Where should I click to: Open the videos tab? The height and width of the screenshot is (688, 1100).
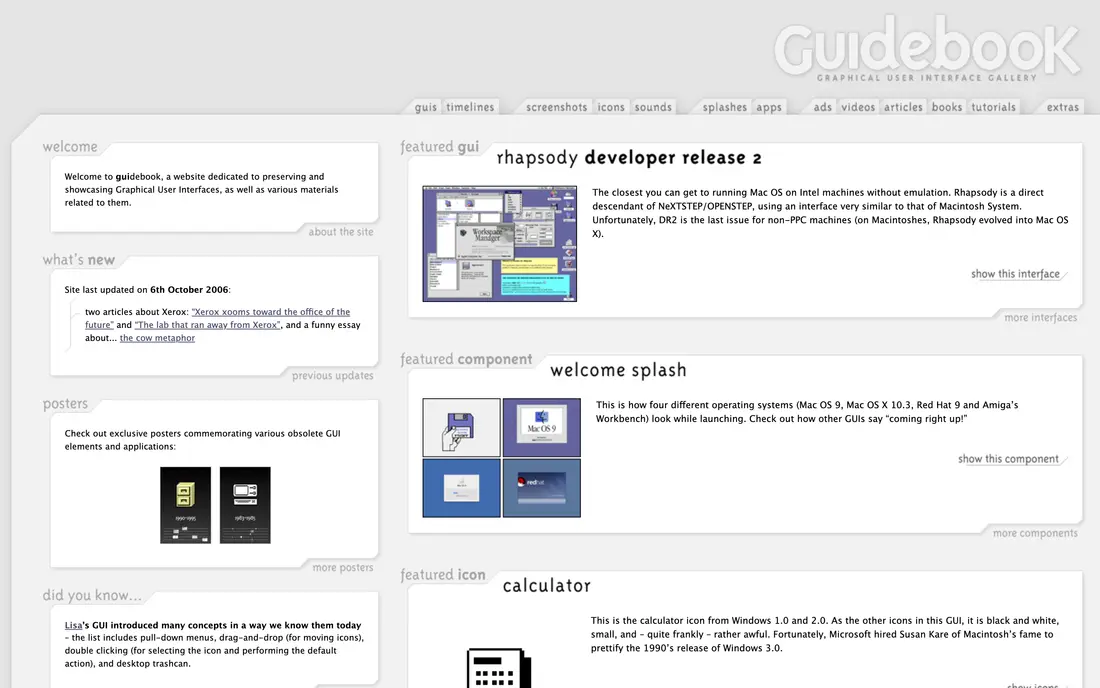pos(858,107)
